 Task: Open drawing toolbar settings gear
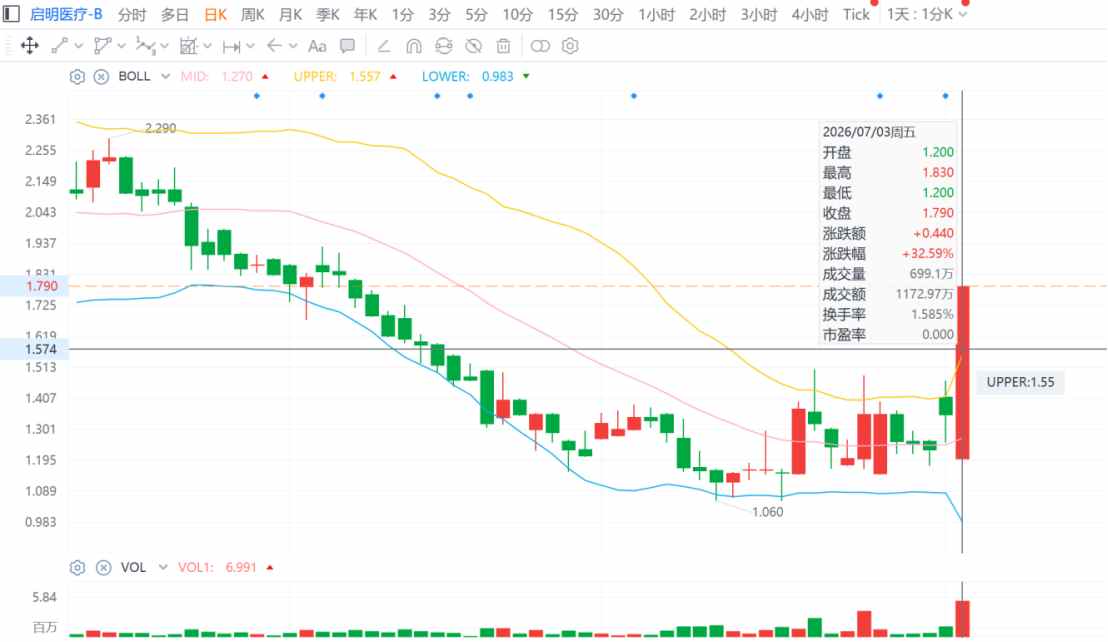pyautogui.click(x=570, y=46)
